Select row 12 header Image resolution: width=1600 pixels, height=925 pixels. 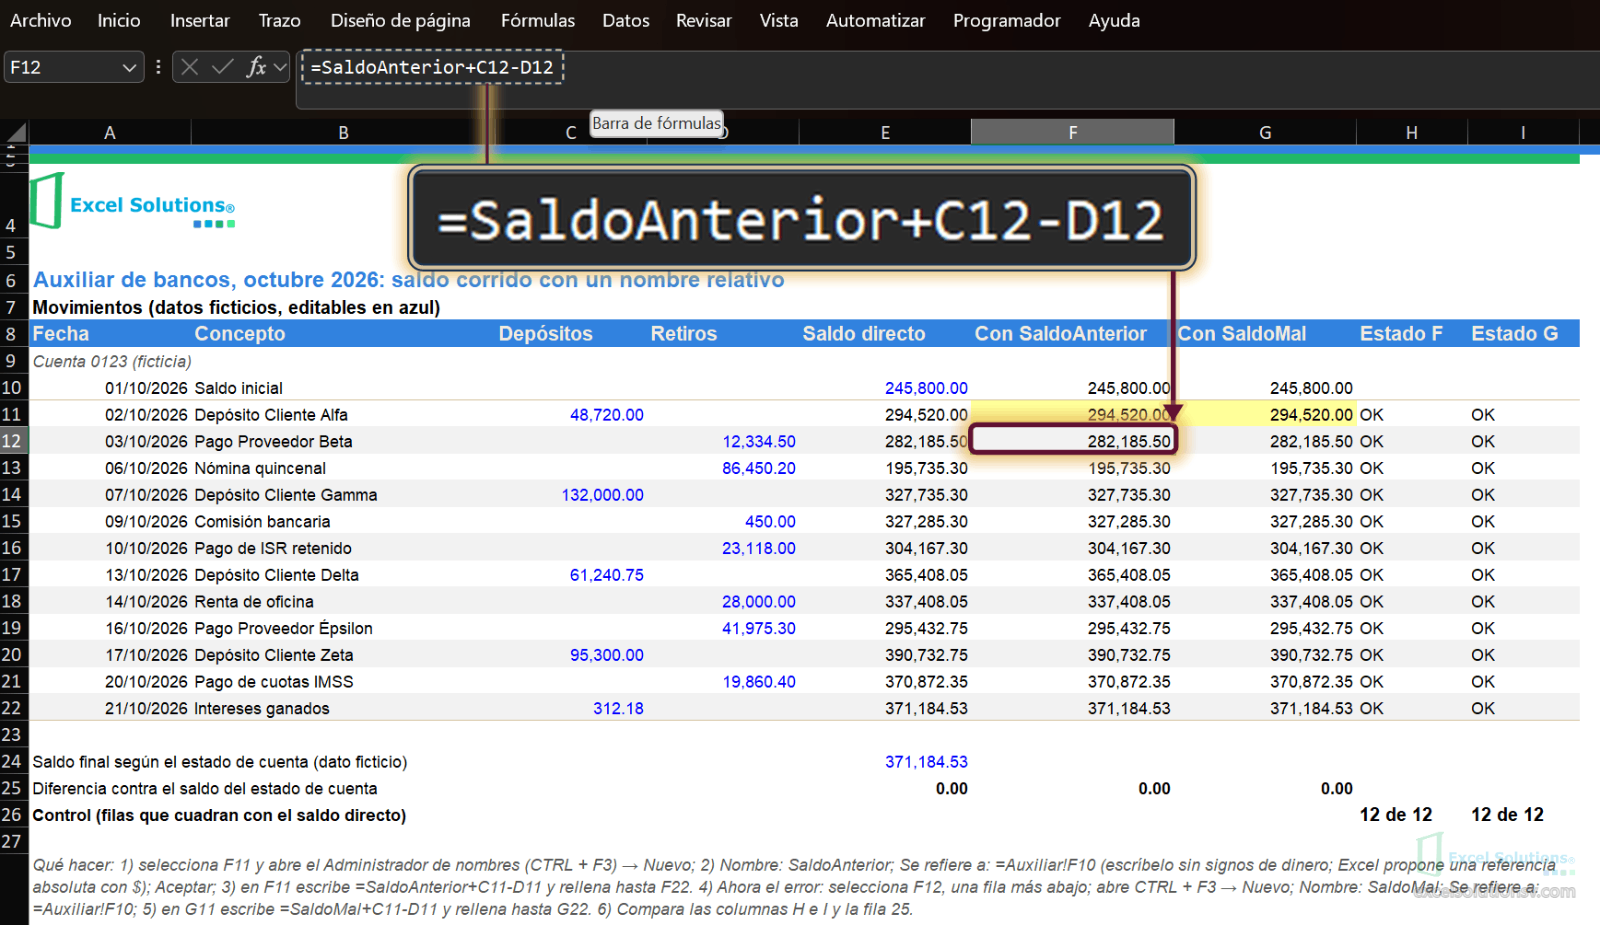pyautogui.click(x=13, y=441)
